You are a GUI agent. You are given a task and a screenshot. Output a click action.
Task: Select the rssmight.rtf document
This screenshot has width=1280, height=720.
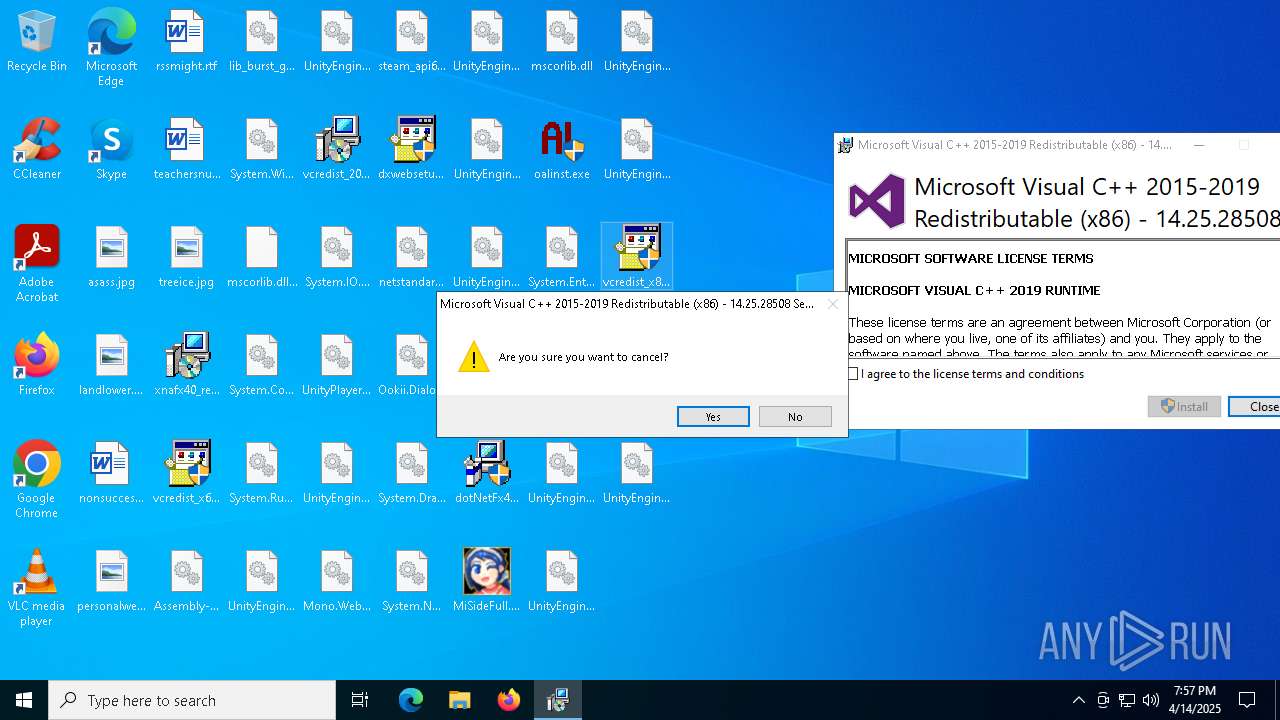point(186,42)
